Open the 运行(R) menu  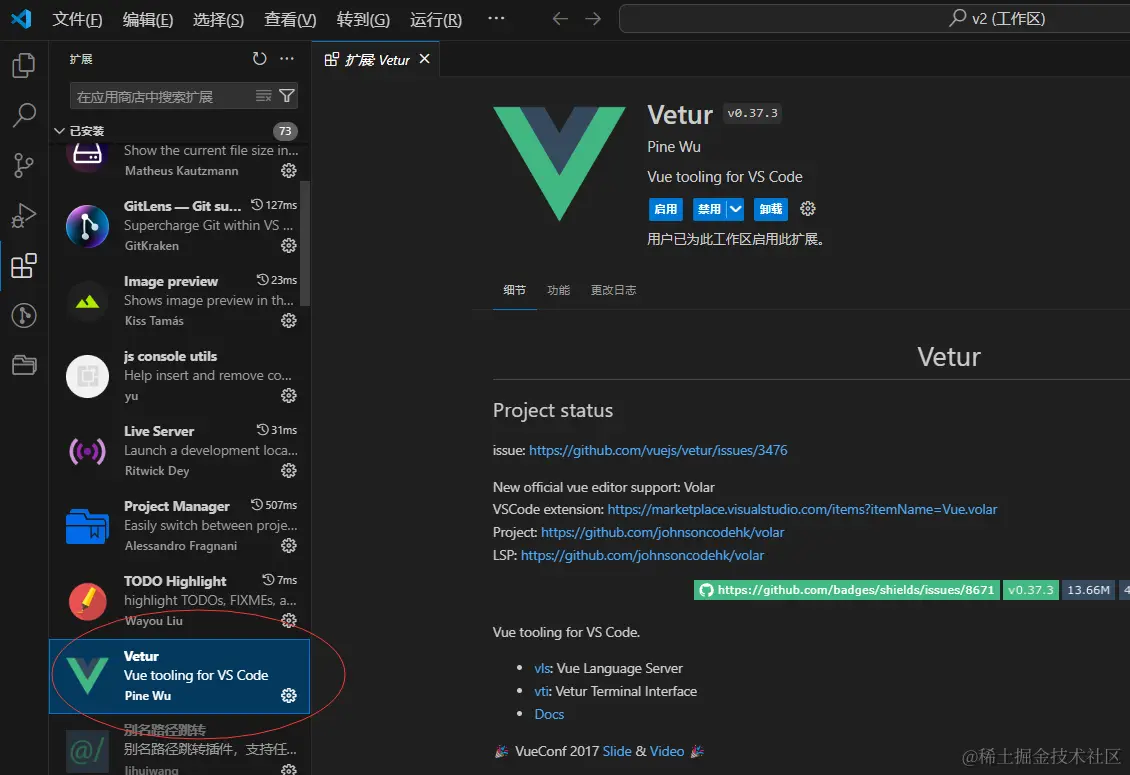point(436,19)
